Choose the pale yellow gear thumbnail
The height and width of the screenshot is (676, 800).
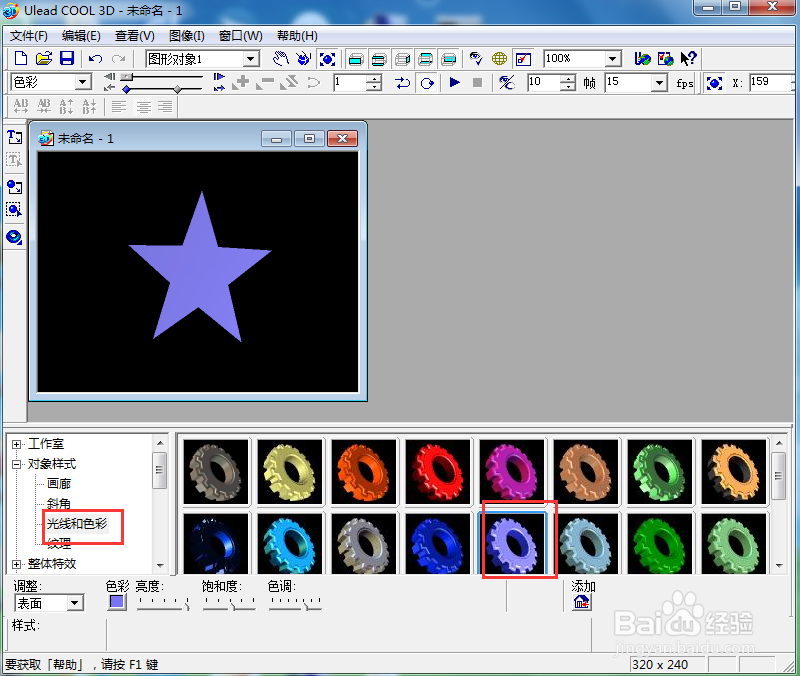[290, 471]
